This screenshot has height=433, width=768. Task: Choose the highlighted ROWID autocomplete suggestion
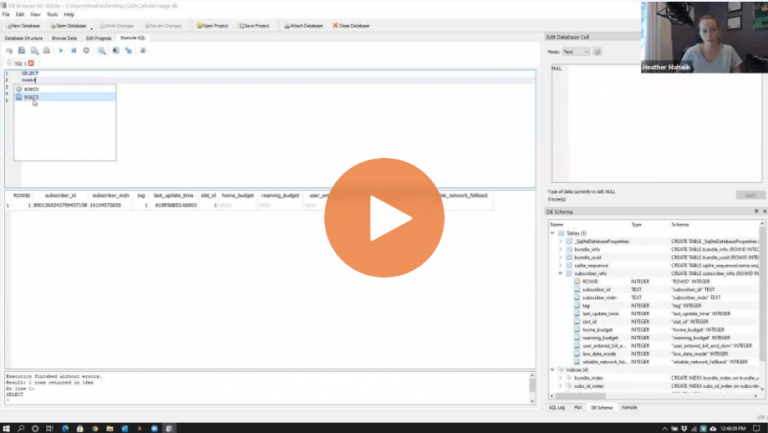click(x=65, y=97)
